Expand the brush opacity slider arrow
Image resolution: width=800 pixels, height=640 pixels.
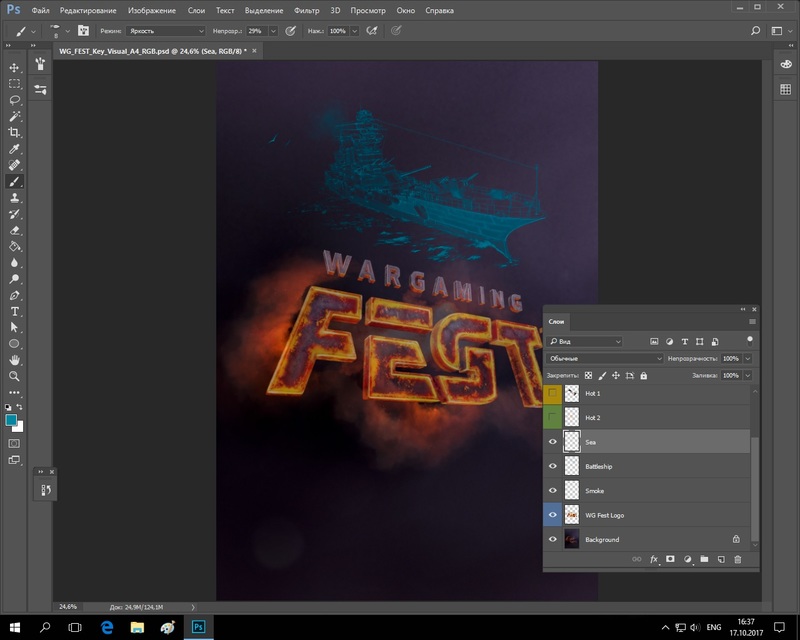coord(273,31)
